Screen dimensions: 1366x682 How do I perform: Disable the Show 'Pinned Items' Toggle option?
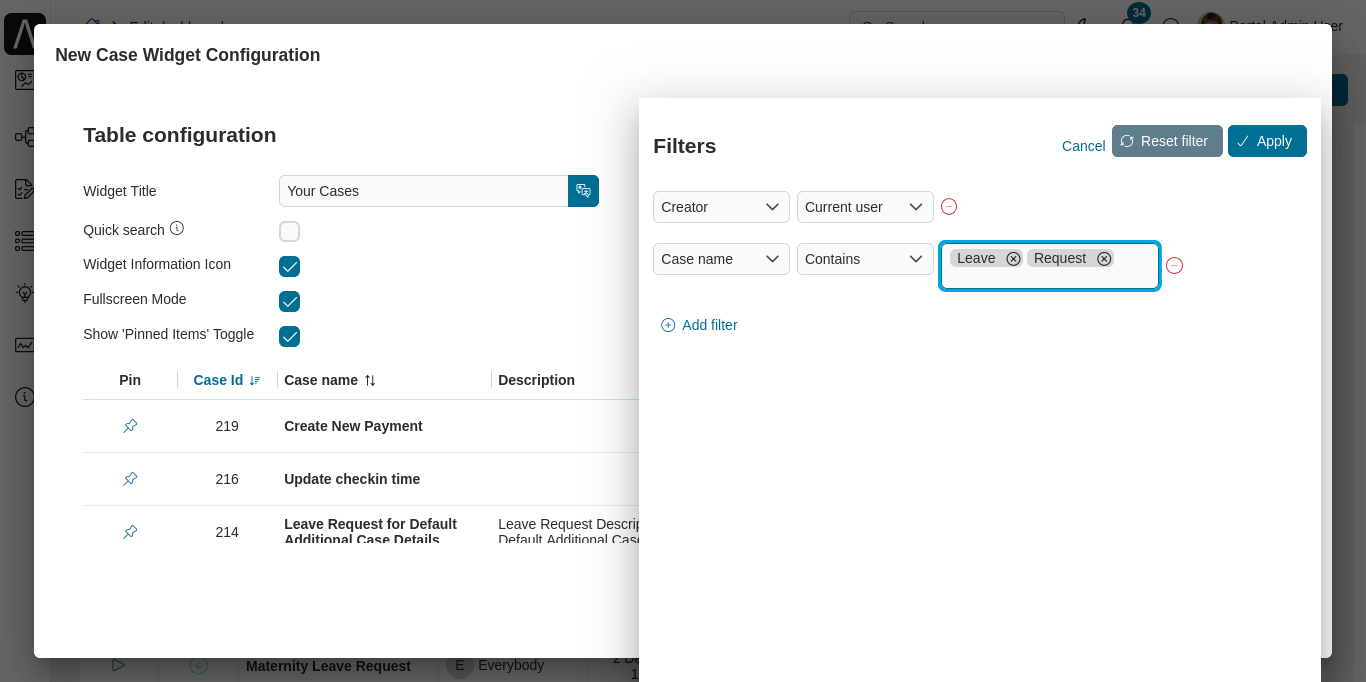289,336
